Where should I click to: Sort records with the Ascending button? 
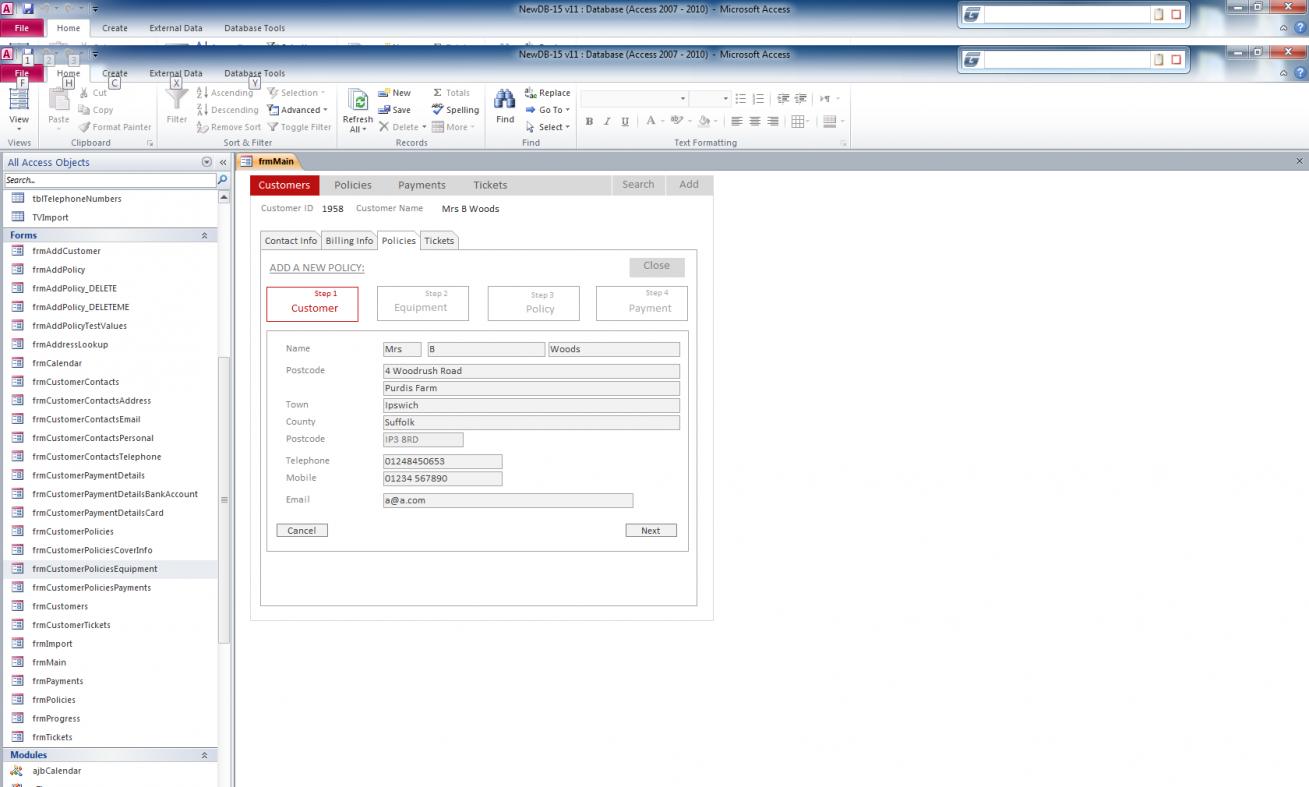[x=225, y=93]
